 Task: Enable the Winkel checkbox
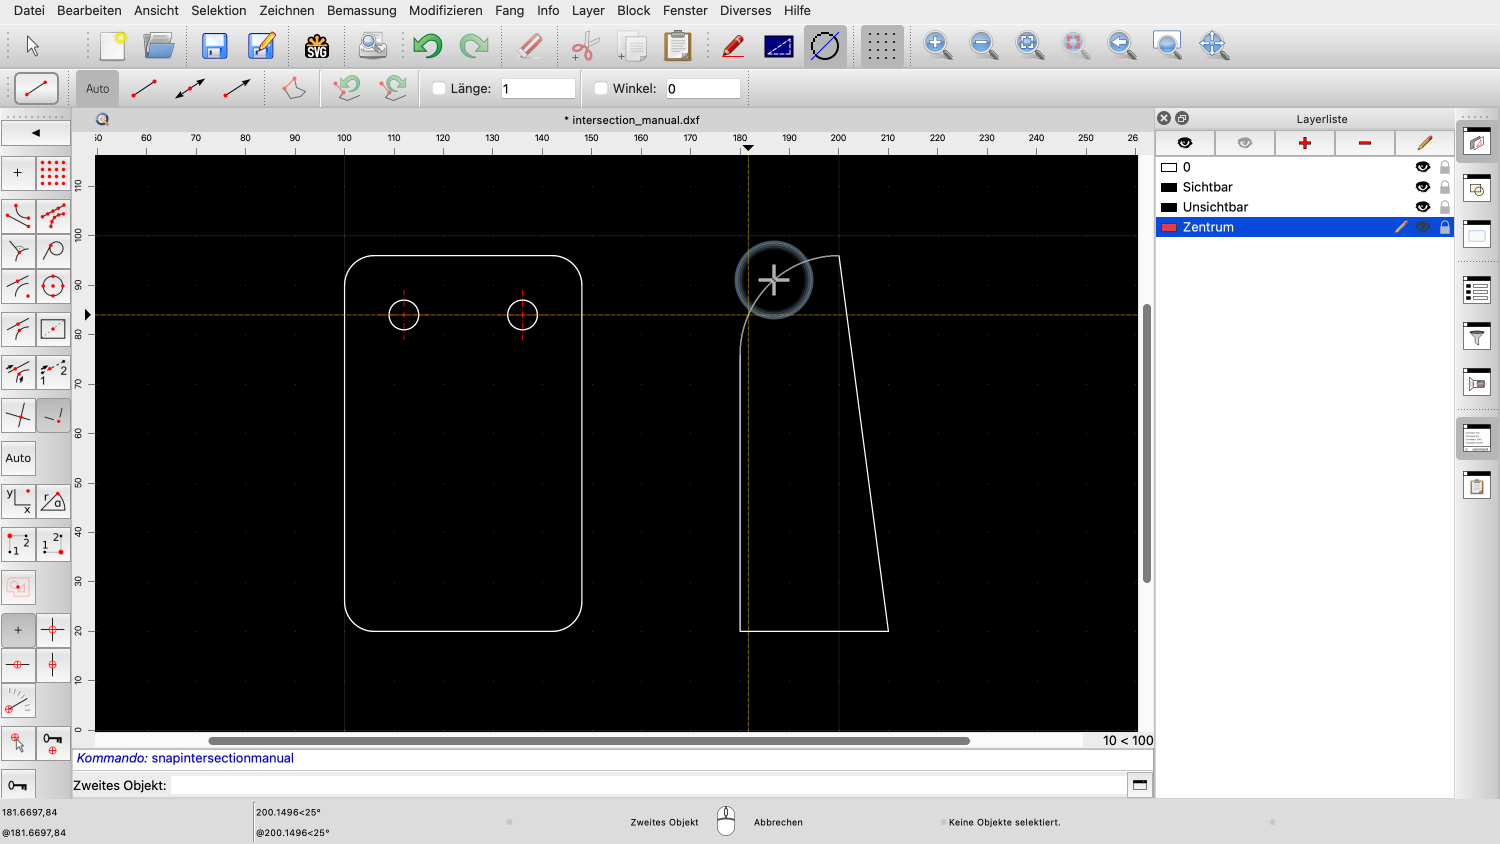tap(601, 89)
